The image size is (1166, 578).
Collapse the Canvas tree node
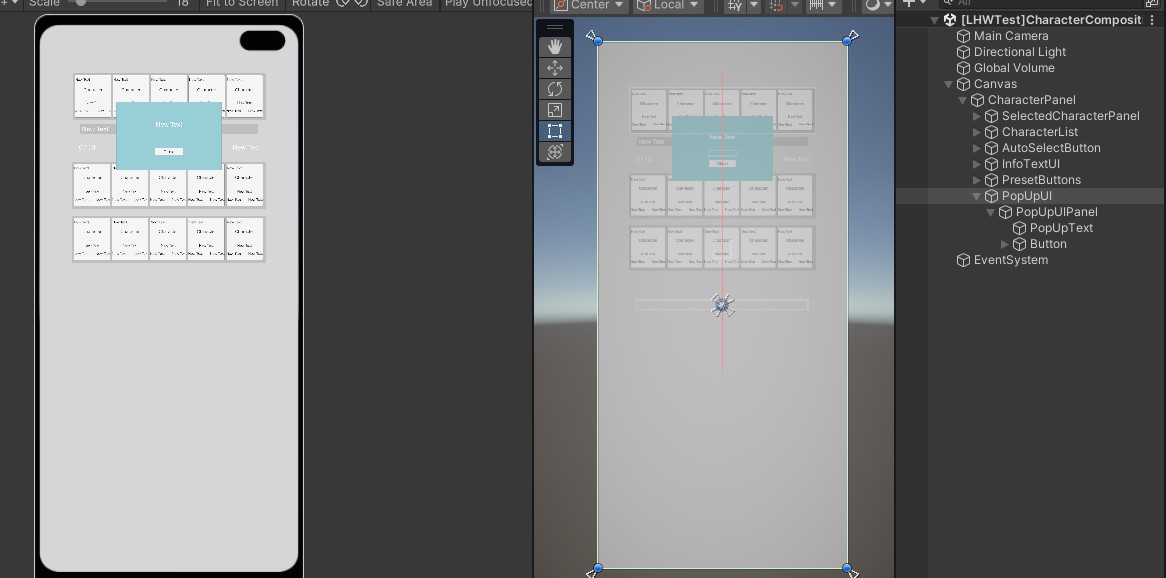click(x=949, y=84)
